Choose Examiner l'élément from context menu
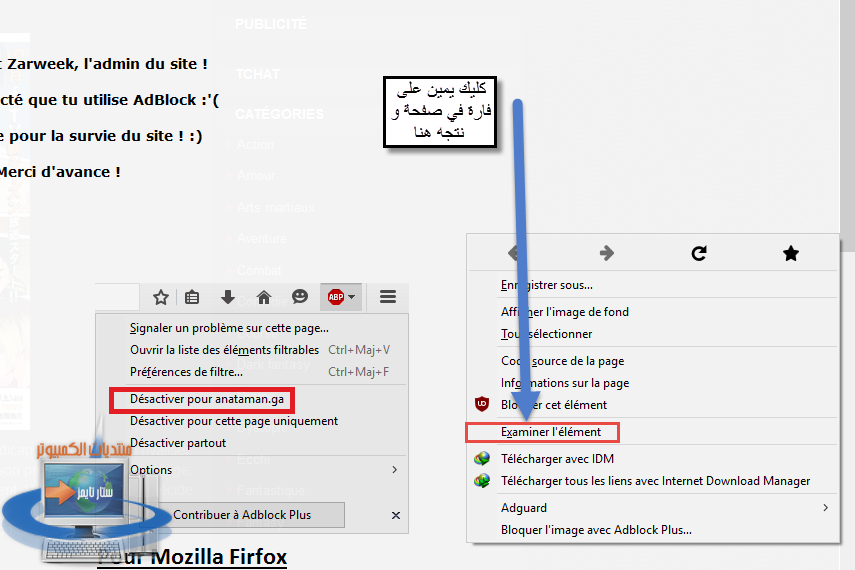This screenshot has width=855, height=570. [x=551, y=432]
